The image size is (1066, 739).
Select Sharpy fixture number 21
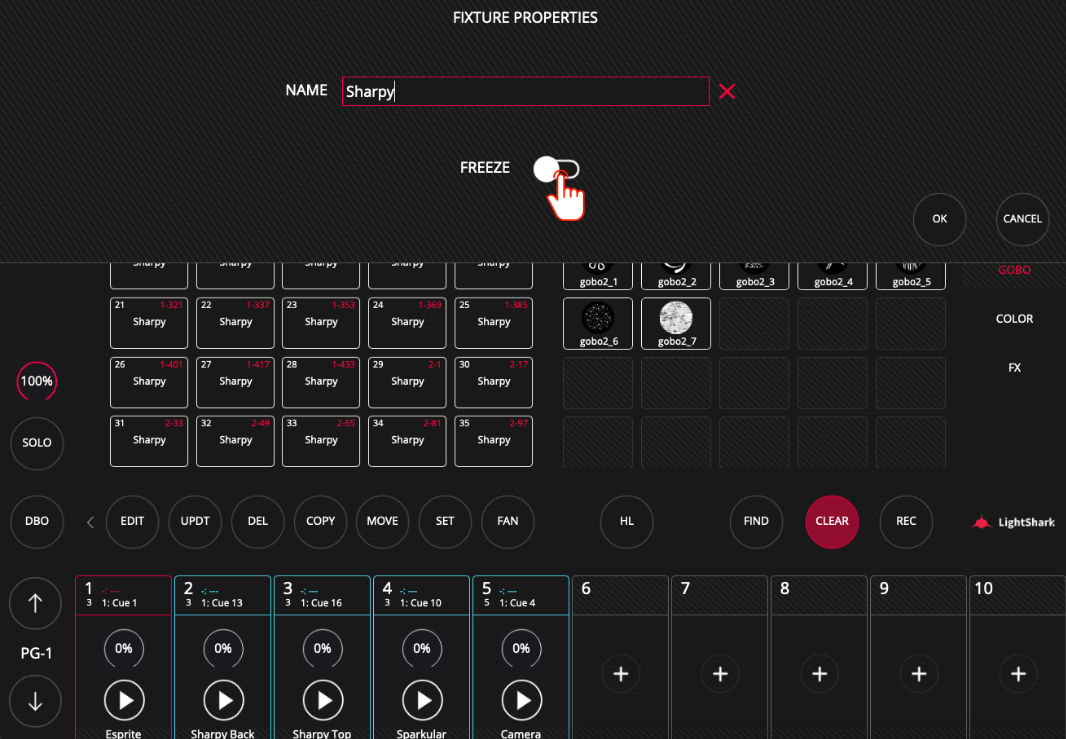click(x=149, y=323)
